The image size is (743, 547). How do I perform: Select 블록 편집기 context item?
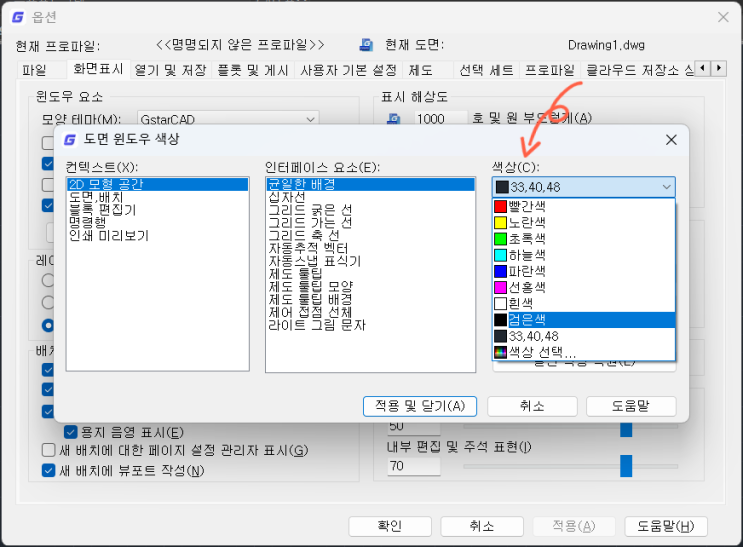coord(157,210)
